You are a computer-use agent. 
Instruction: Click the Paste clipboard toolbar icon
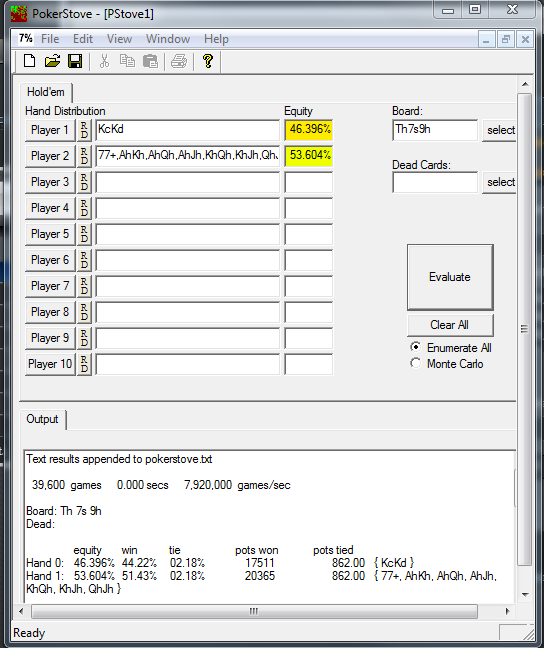click(150, 61)
